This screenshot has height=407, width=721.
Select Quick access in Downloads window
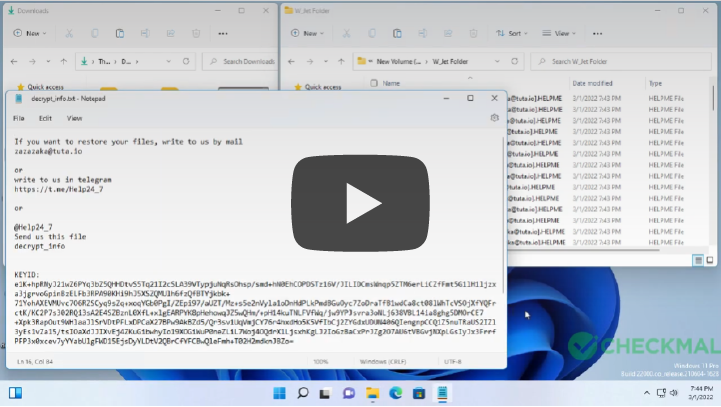point(40,86)
